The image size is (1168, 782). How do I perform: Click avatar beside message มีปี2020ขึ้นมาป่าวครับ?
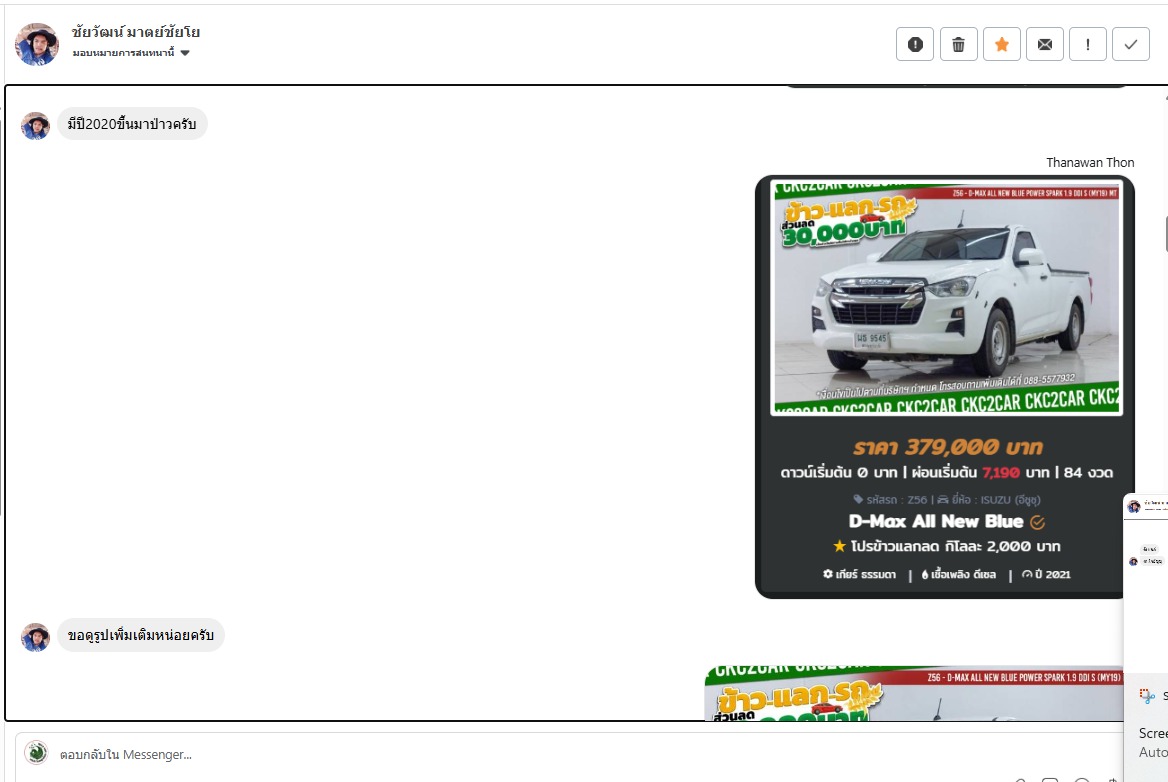click(x=35, y=126)
